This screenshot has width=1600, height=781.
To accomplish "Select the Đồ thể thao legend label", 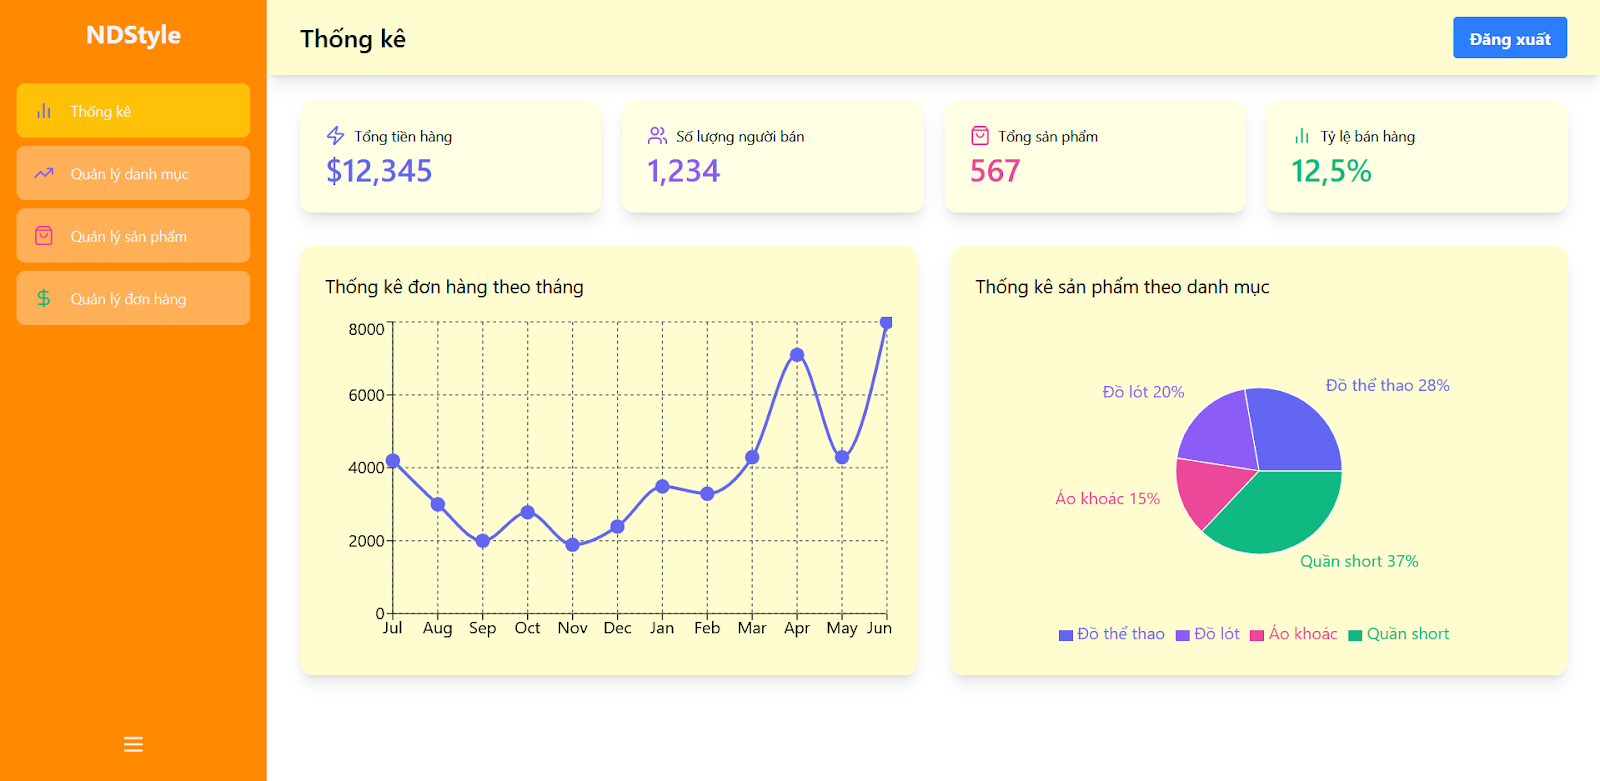I will tap(1121, 634).
